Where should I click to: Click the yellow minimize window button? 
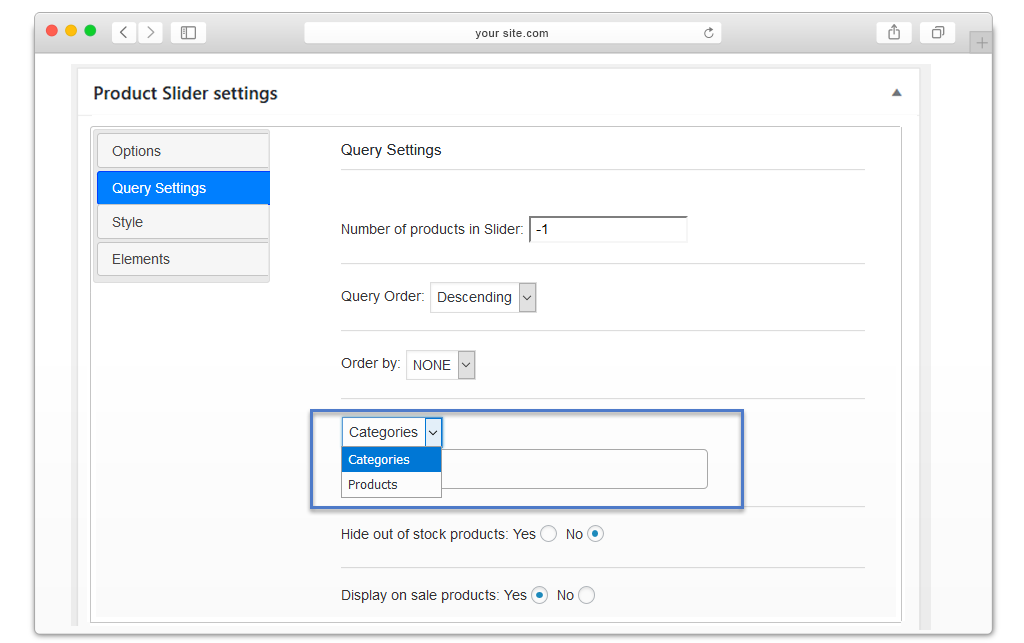click(71, 31)
